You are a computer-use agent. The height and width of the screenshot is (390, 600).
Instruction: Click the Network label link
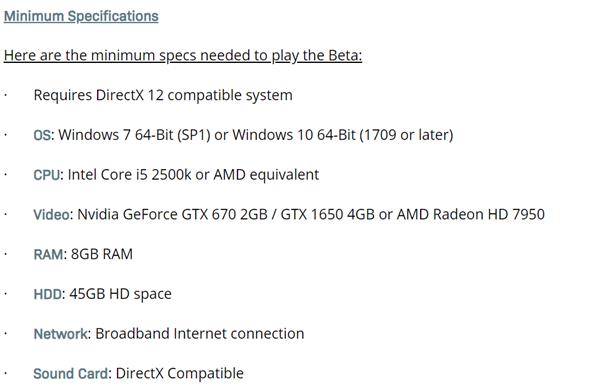[x=60, y=334]
